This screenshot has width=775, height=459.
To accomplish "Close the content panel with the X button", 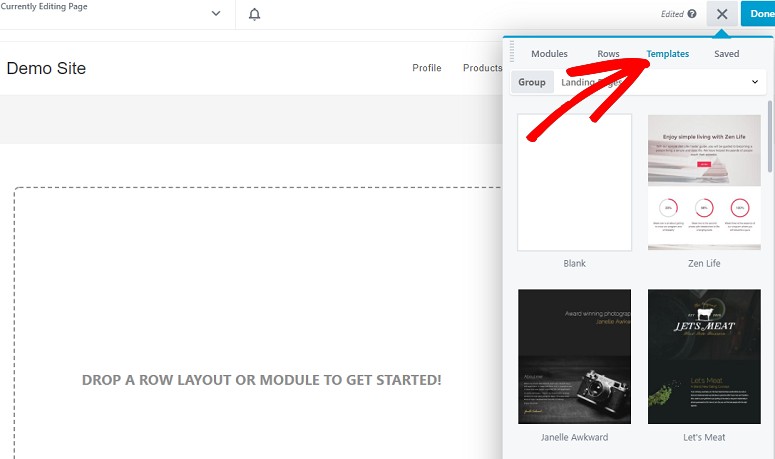I will (722, 14).
